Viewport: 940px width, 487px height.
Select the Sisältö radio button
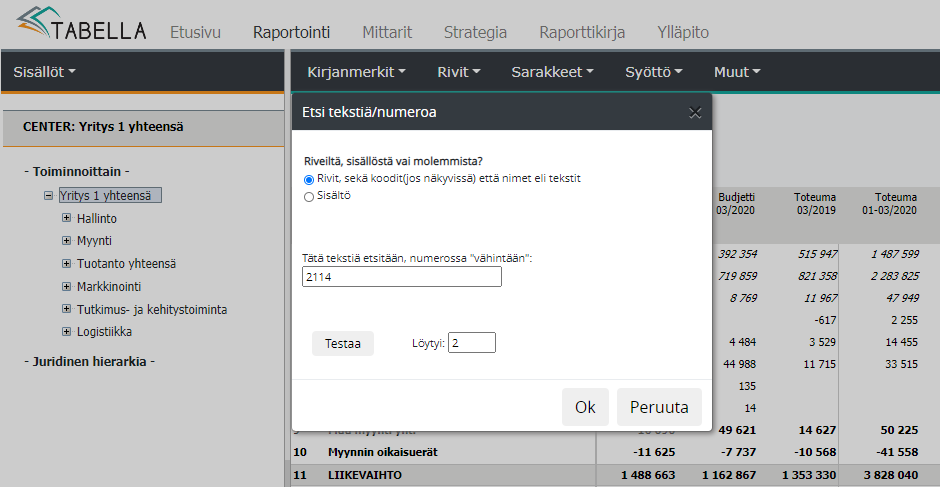click(x=309, y=197)
